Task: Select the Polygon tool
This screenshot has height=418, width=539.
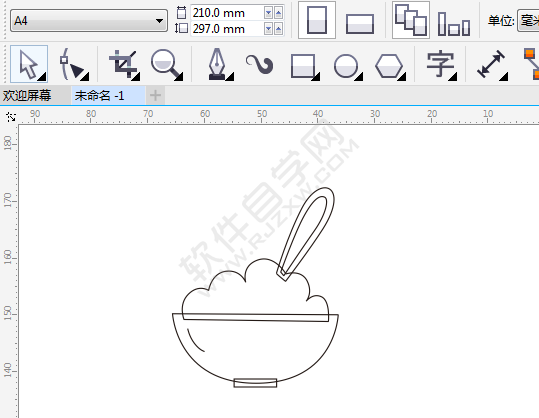Action: (x=390, y=65)
